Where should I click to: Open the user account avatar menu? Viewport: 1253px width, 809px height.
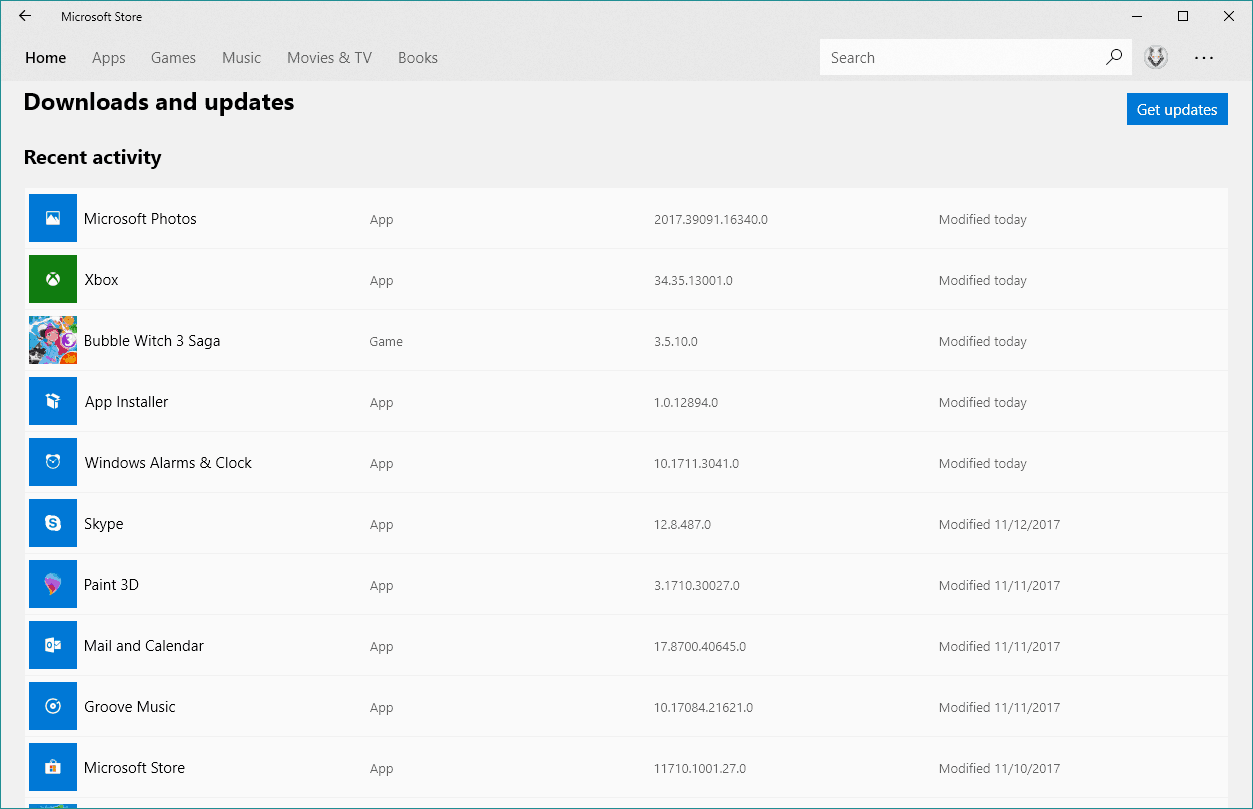tap(1156, 58)
